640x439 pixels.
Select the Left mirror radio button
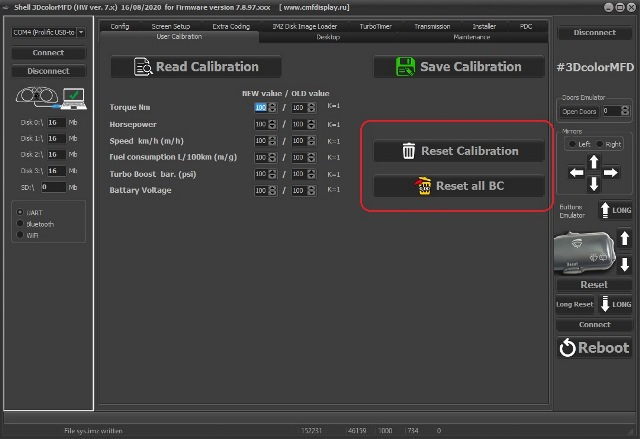(x=571, y=144)
